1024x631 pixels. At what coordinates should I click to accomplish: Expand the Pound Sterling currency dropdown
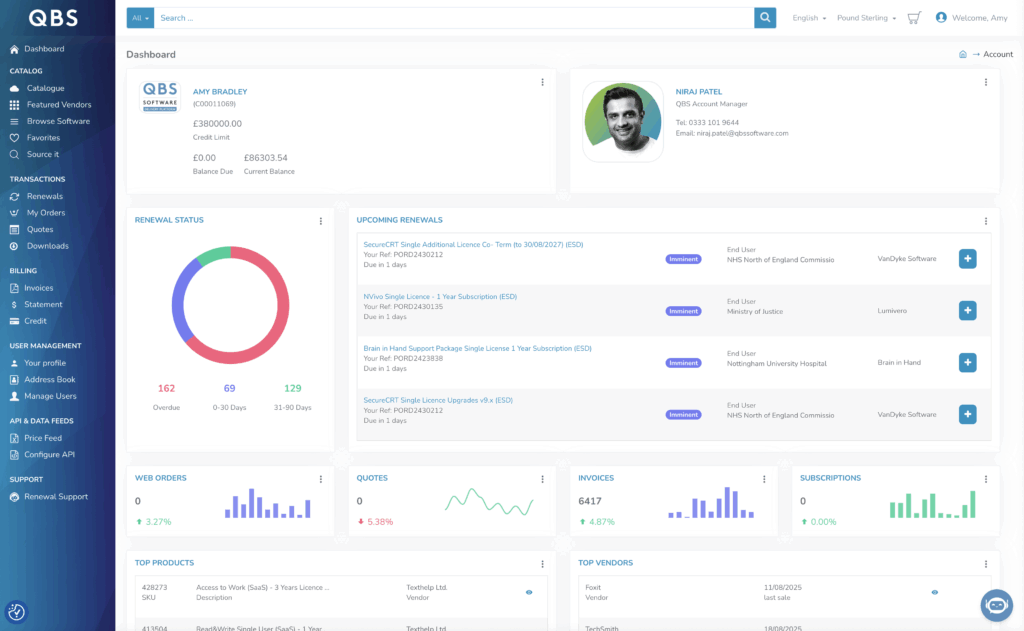[866, 18]
